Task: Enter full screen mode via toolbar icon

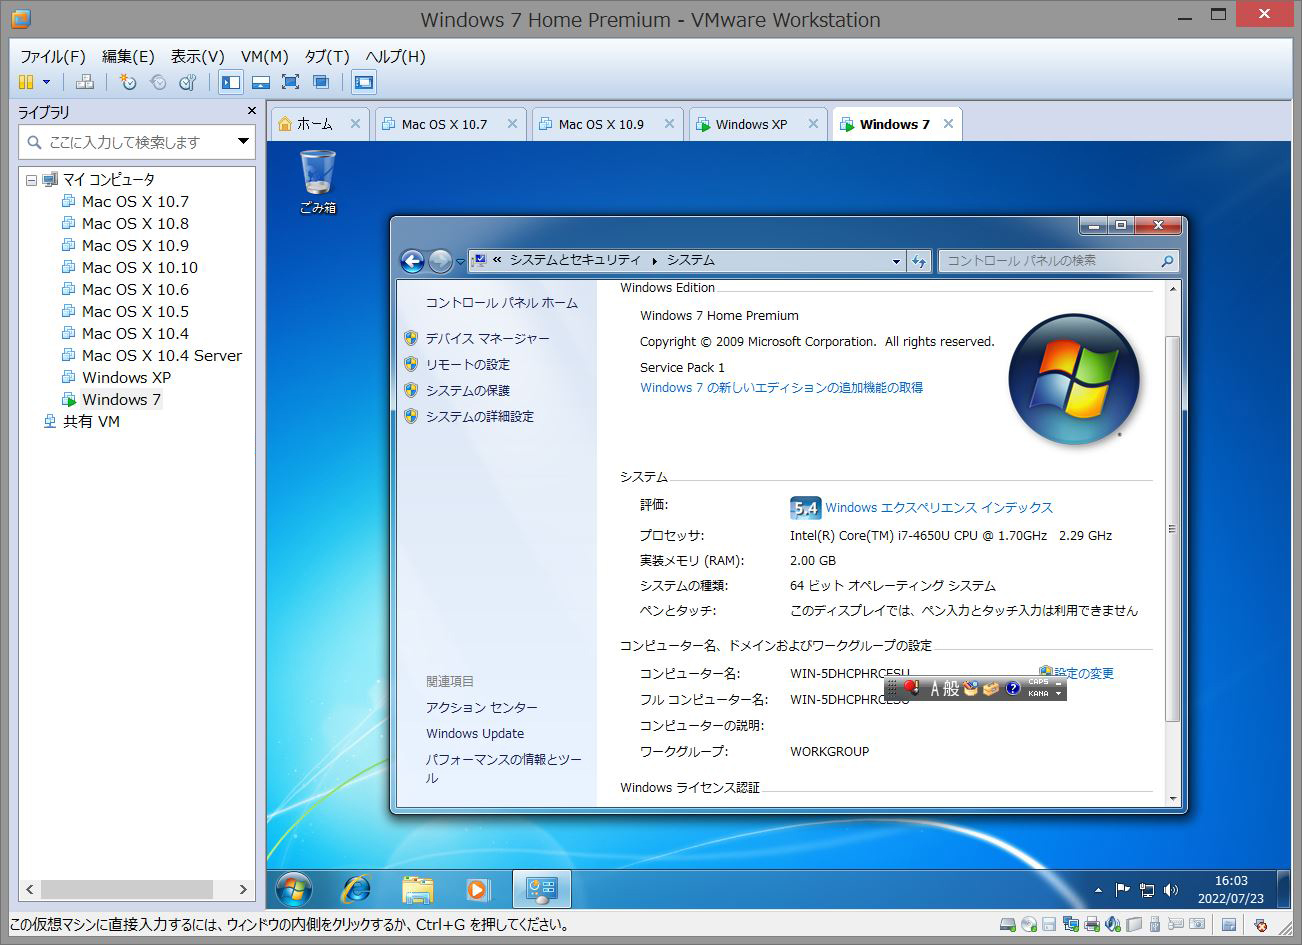Action: coord(291,82)
